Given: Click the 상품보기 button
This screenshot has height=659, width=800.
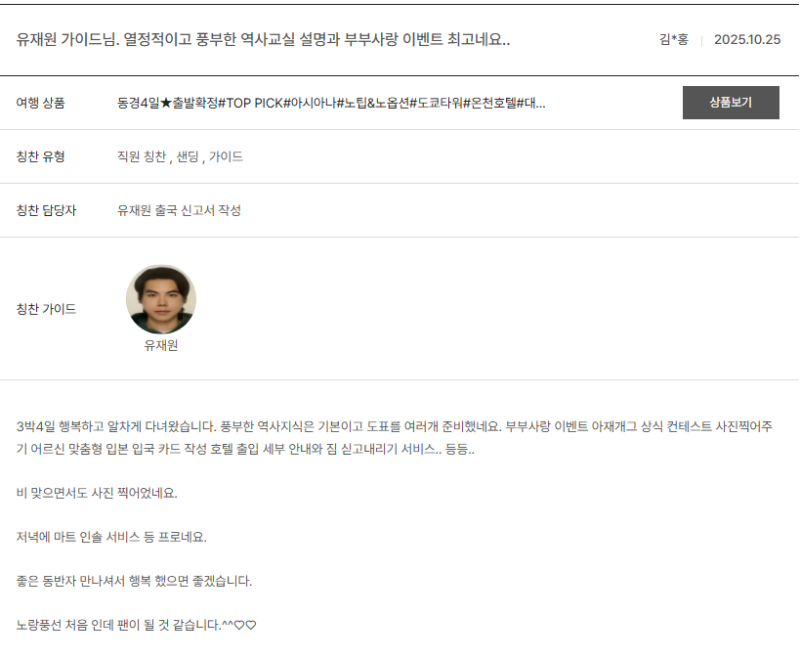Looking at the screenshot, I should point(730,103).
